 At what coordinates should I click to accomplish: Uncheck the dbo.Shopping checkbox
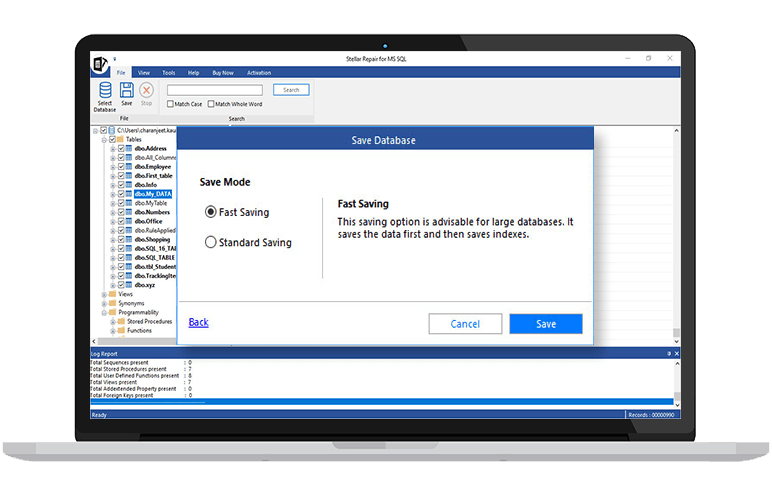[121, 239]
